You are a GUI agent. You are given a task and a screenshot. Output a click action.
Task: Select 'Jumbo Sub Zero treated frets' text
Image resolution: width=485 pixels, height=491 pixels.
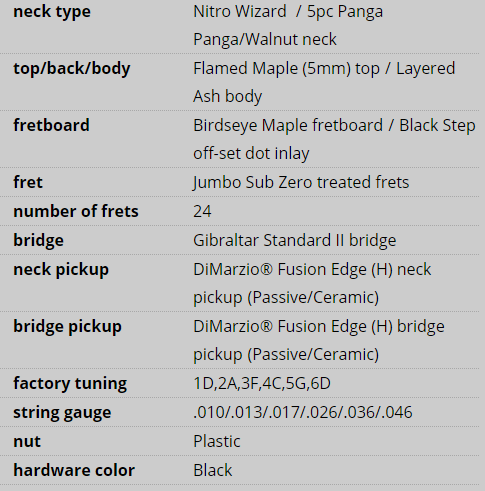301,183
